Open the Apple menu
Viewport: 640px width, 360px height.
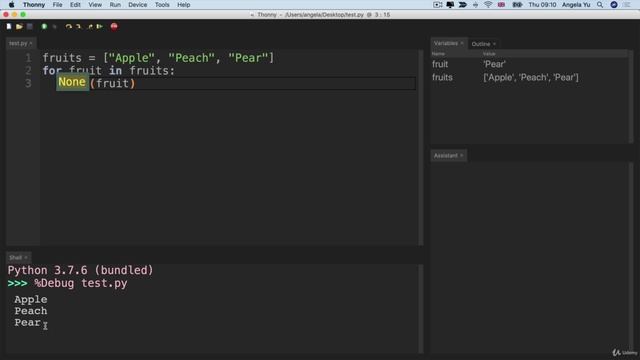coord(11,5)
